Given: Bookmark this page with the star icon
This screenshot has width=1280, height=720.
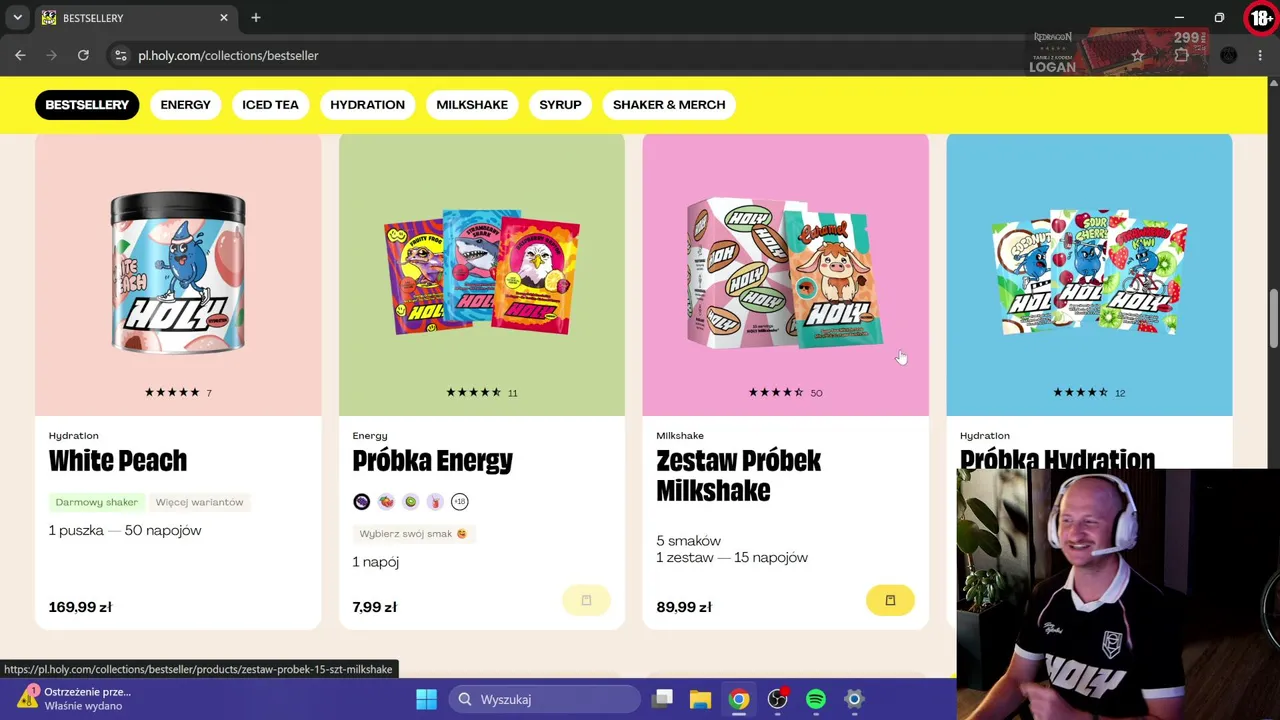Looking at the screenshot, I should [1137, 56].
